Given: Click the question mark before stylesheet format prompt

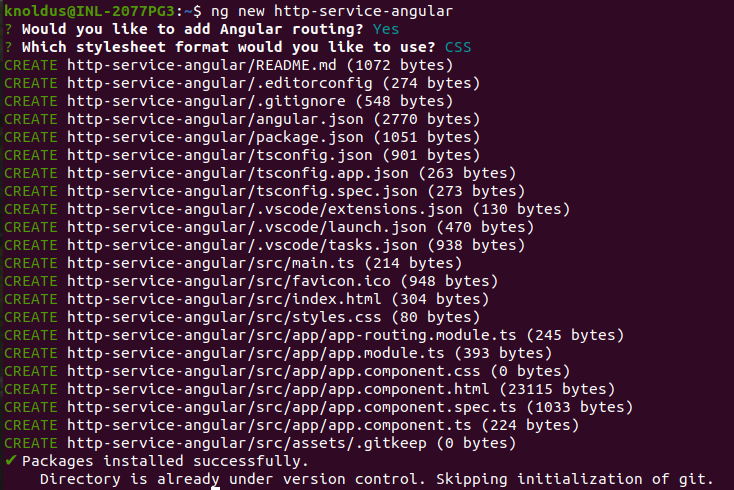Looking at the screenshot, I should [8, 47].
